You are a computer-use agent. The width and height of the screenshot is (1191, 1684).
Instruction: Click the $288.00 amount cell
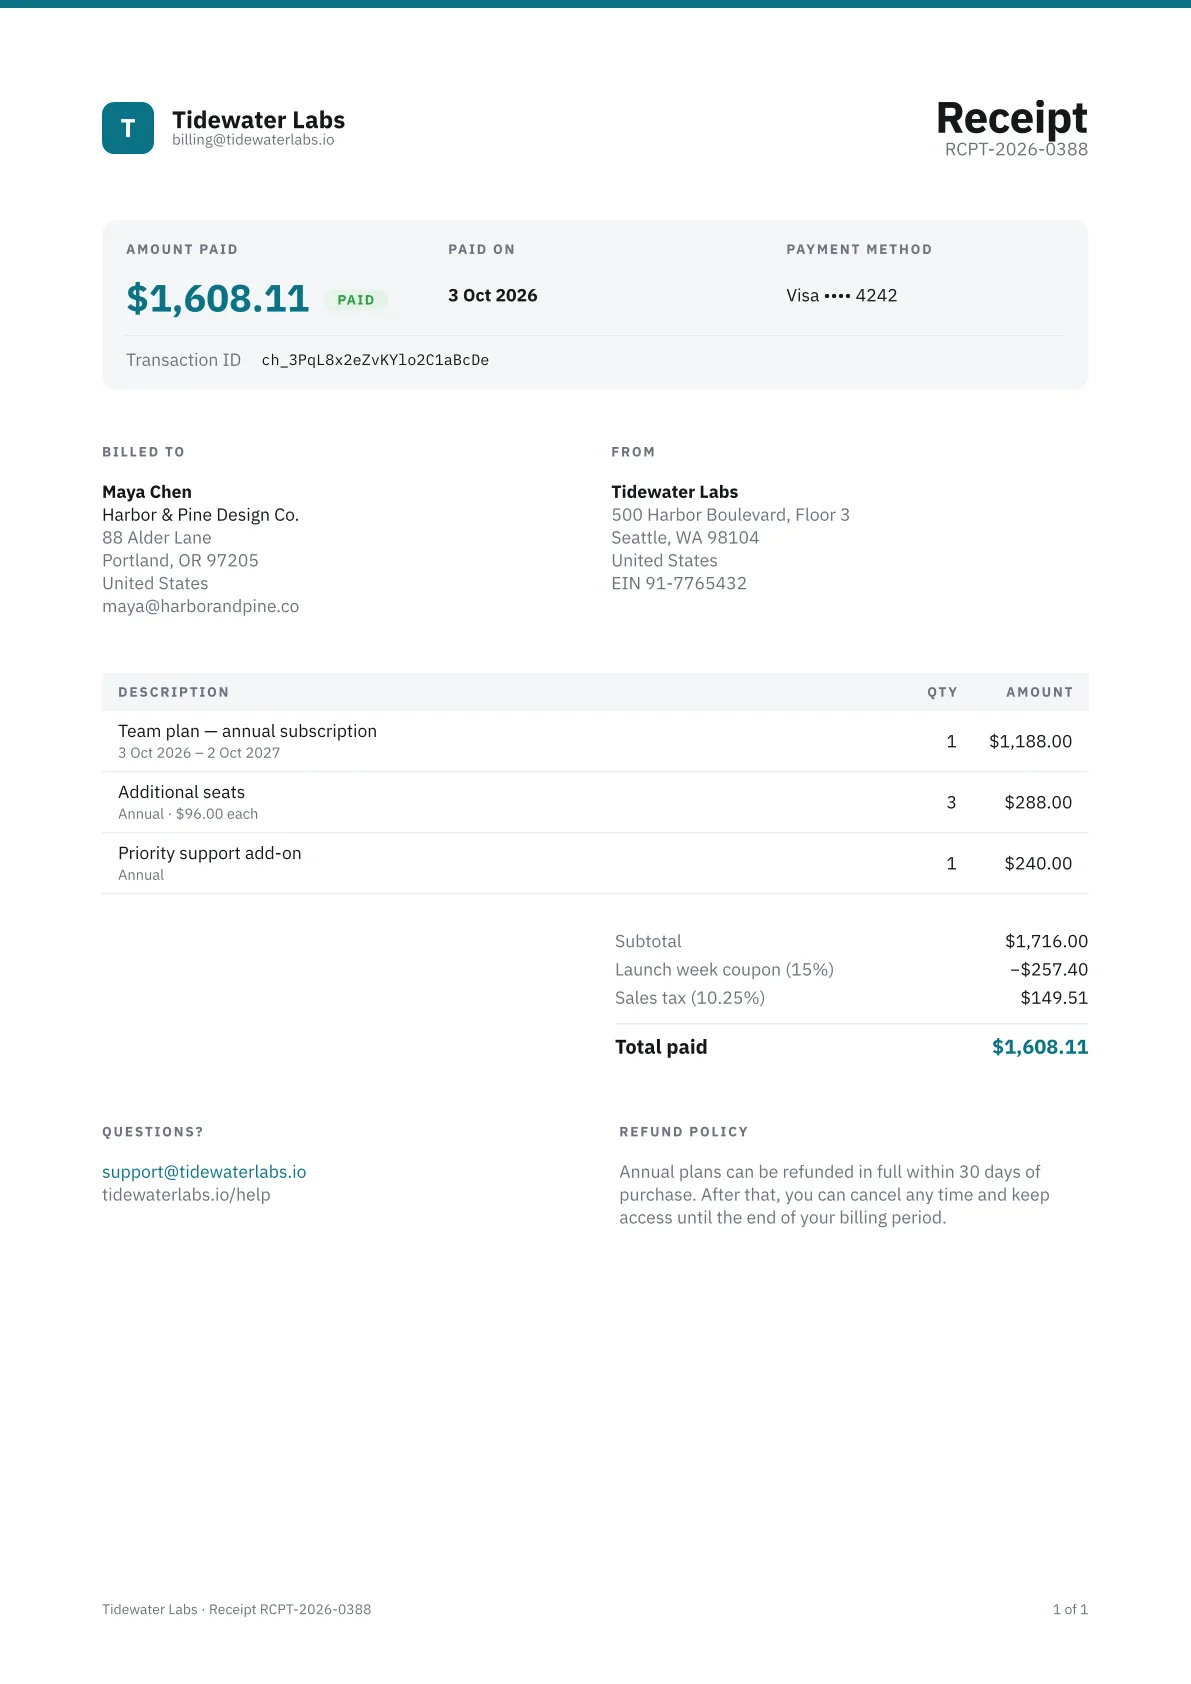coord(1038,802)
